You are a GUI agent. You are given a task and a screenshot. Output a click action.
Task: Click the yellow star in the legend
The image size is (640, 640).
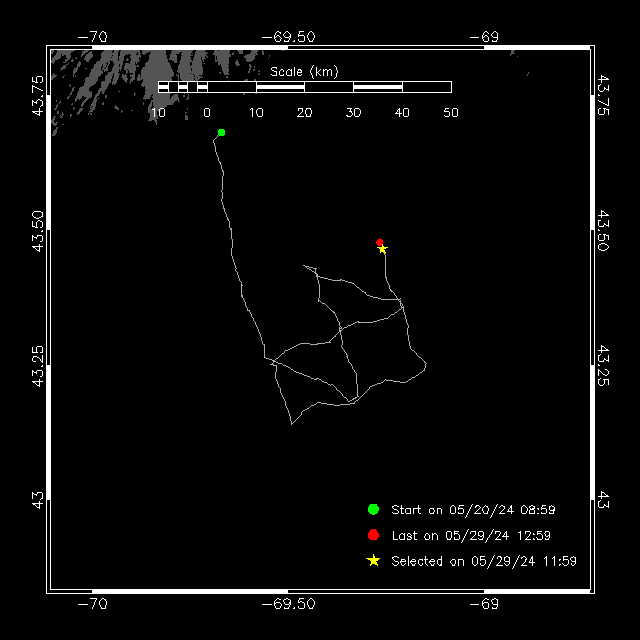(373, 560)
